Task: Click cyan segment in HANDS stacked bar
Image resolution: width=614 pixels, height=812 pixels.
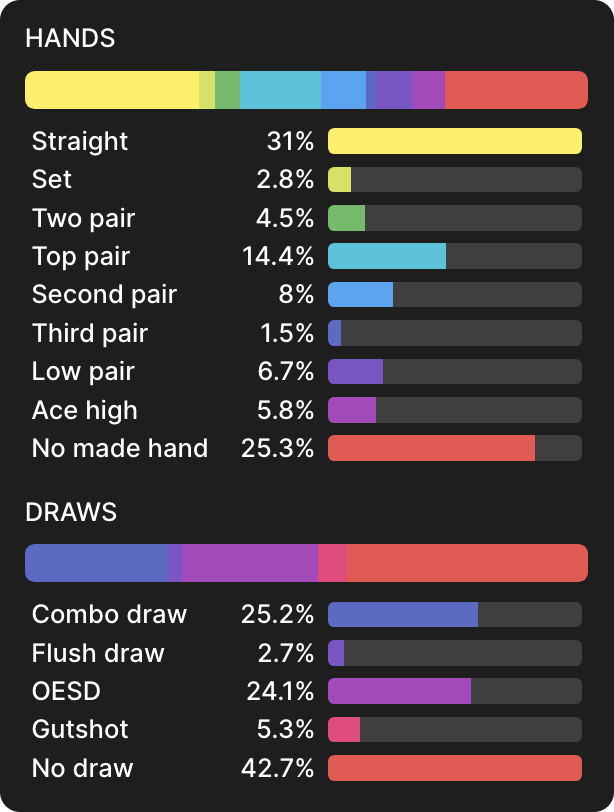Action: click(x=280, y=90)
